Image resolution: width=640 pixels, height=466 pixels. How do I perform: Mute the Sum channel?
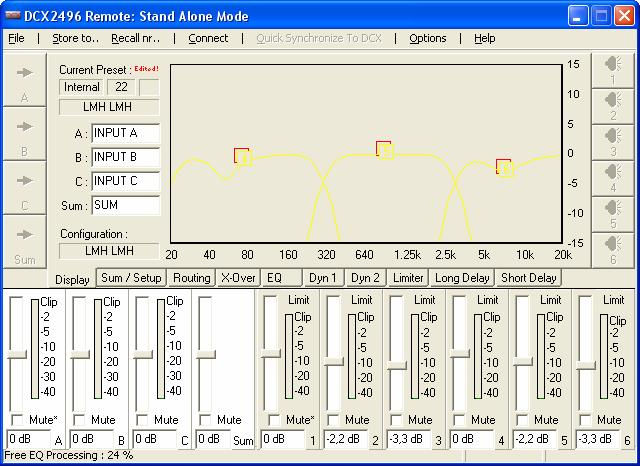[x=205, y=419]
